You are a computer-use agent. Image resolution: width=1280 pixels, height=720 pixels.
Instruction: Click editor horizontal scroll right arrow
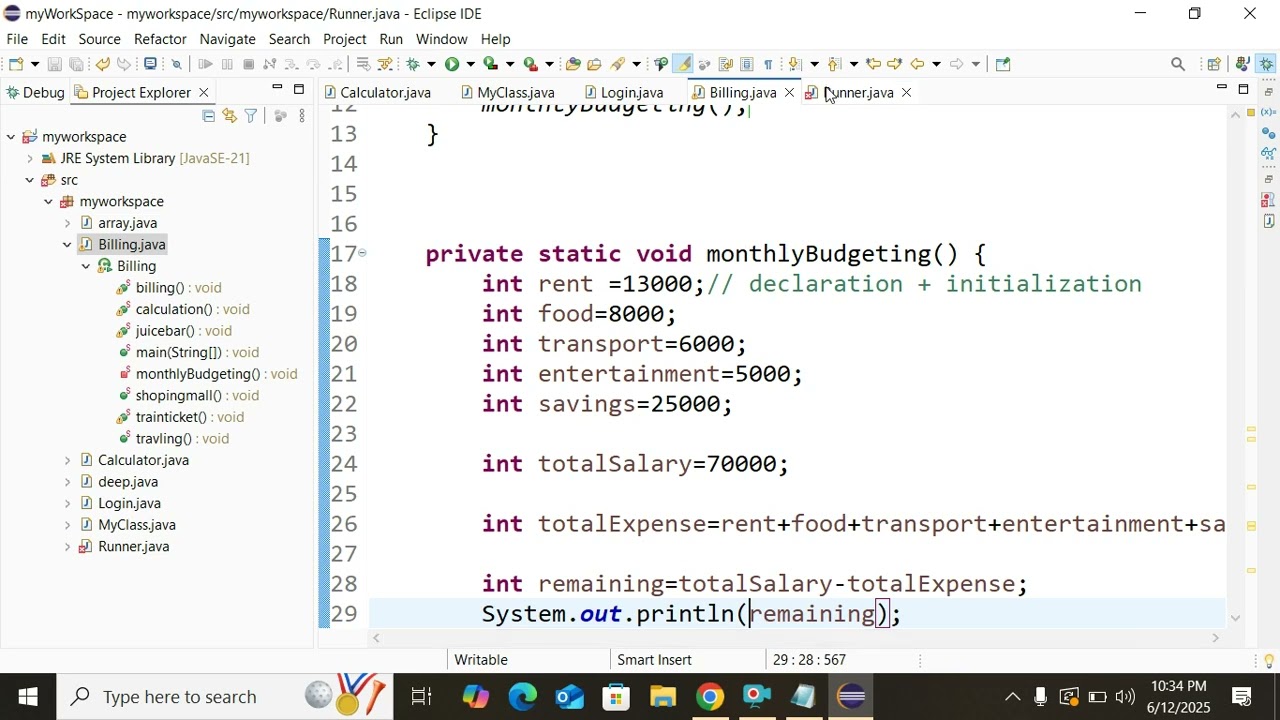click(1216, 637)
